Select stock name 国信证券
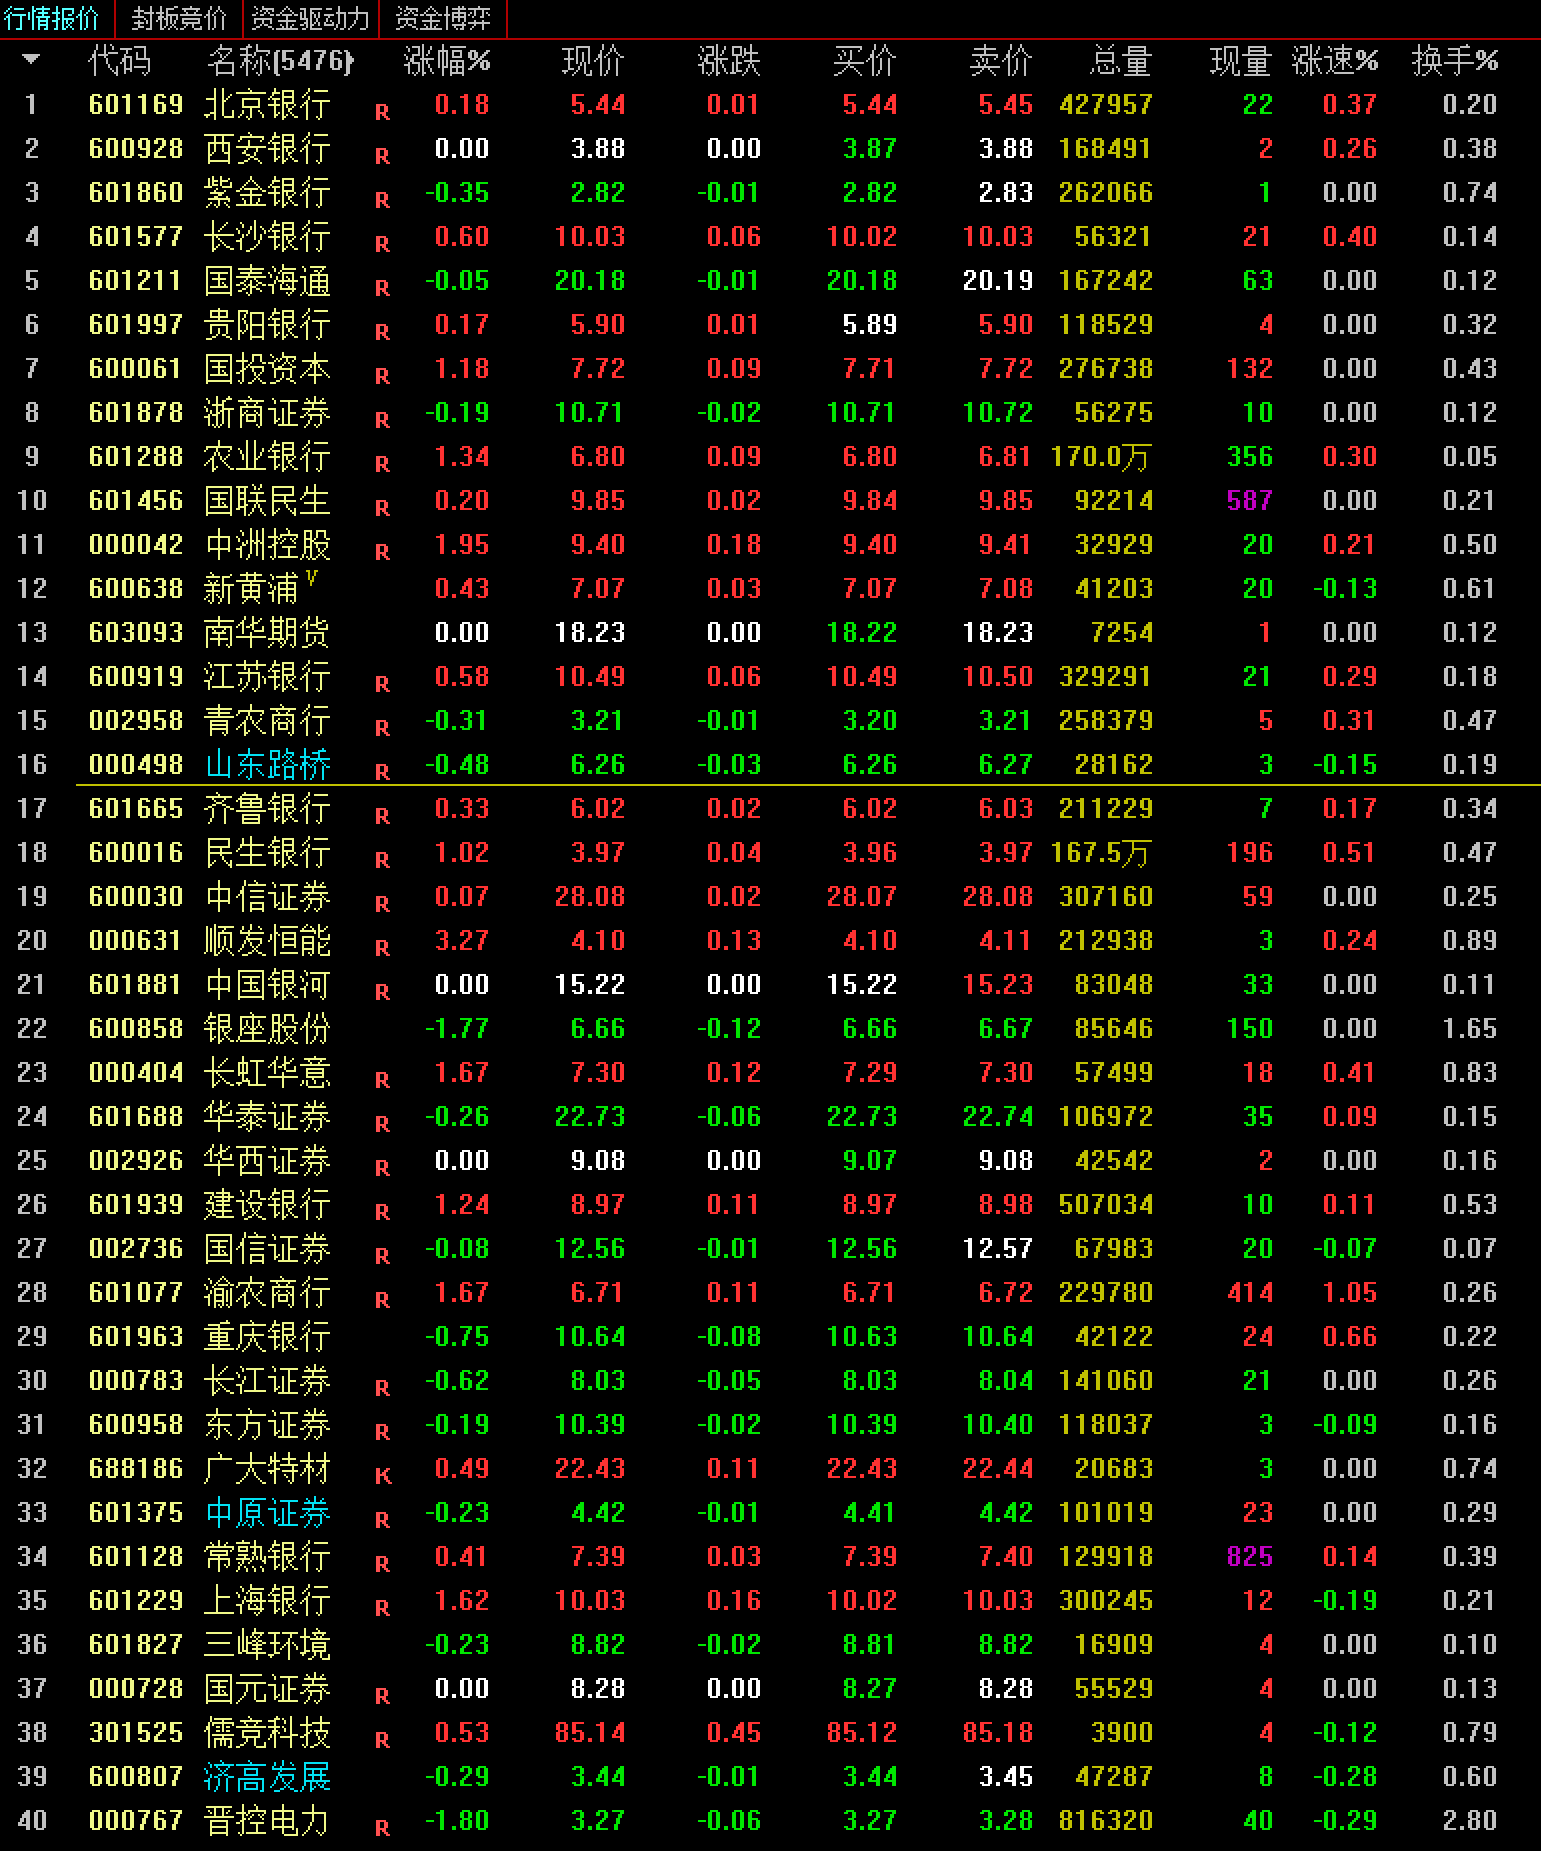The height and width of the screenshot is (1851, 1541). [x=267, y=1249]
